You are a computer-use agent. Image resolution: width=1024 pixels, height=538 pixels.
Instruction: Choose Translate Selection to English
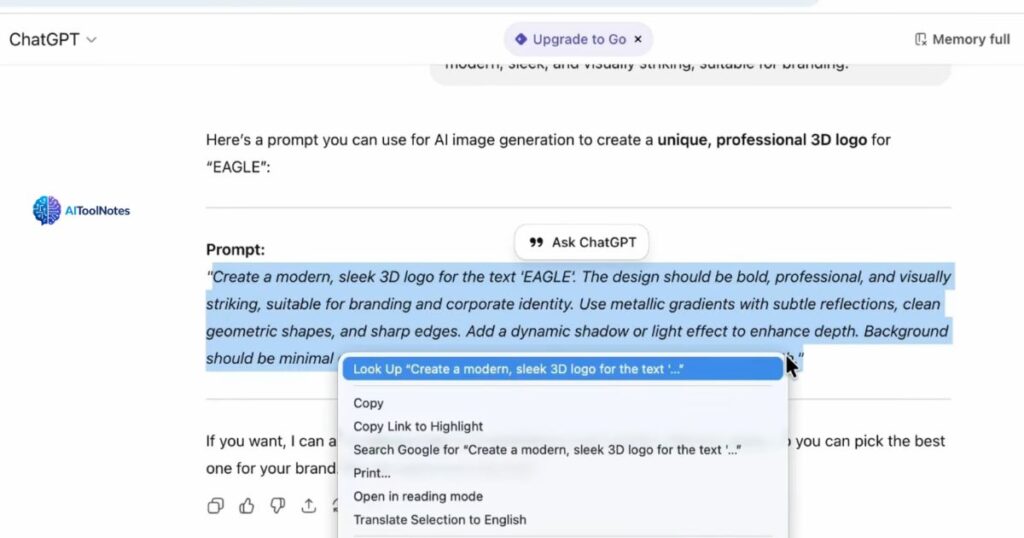click(x=440, y=520)
